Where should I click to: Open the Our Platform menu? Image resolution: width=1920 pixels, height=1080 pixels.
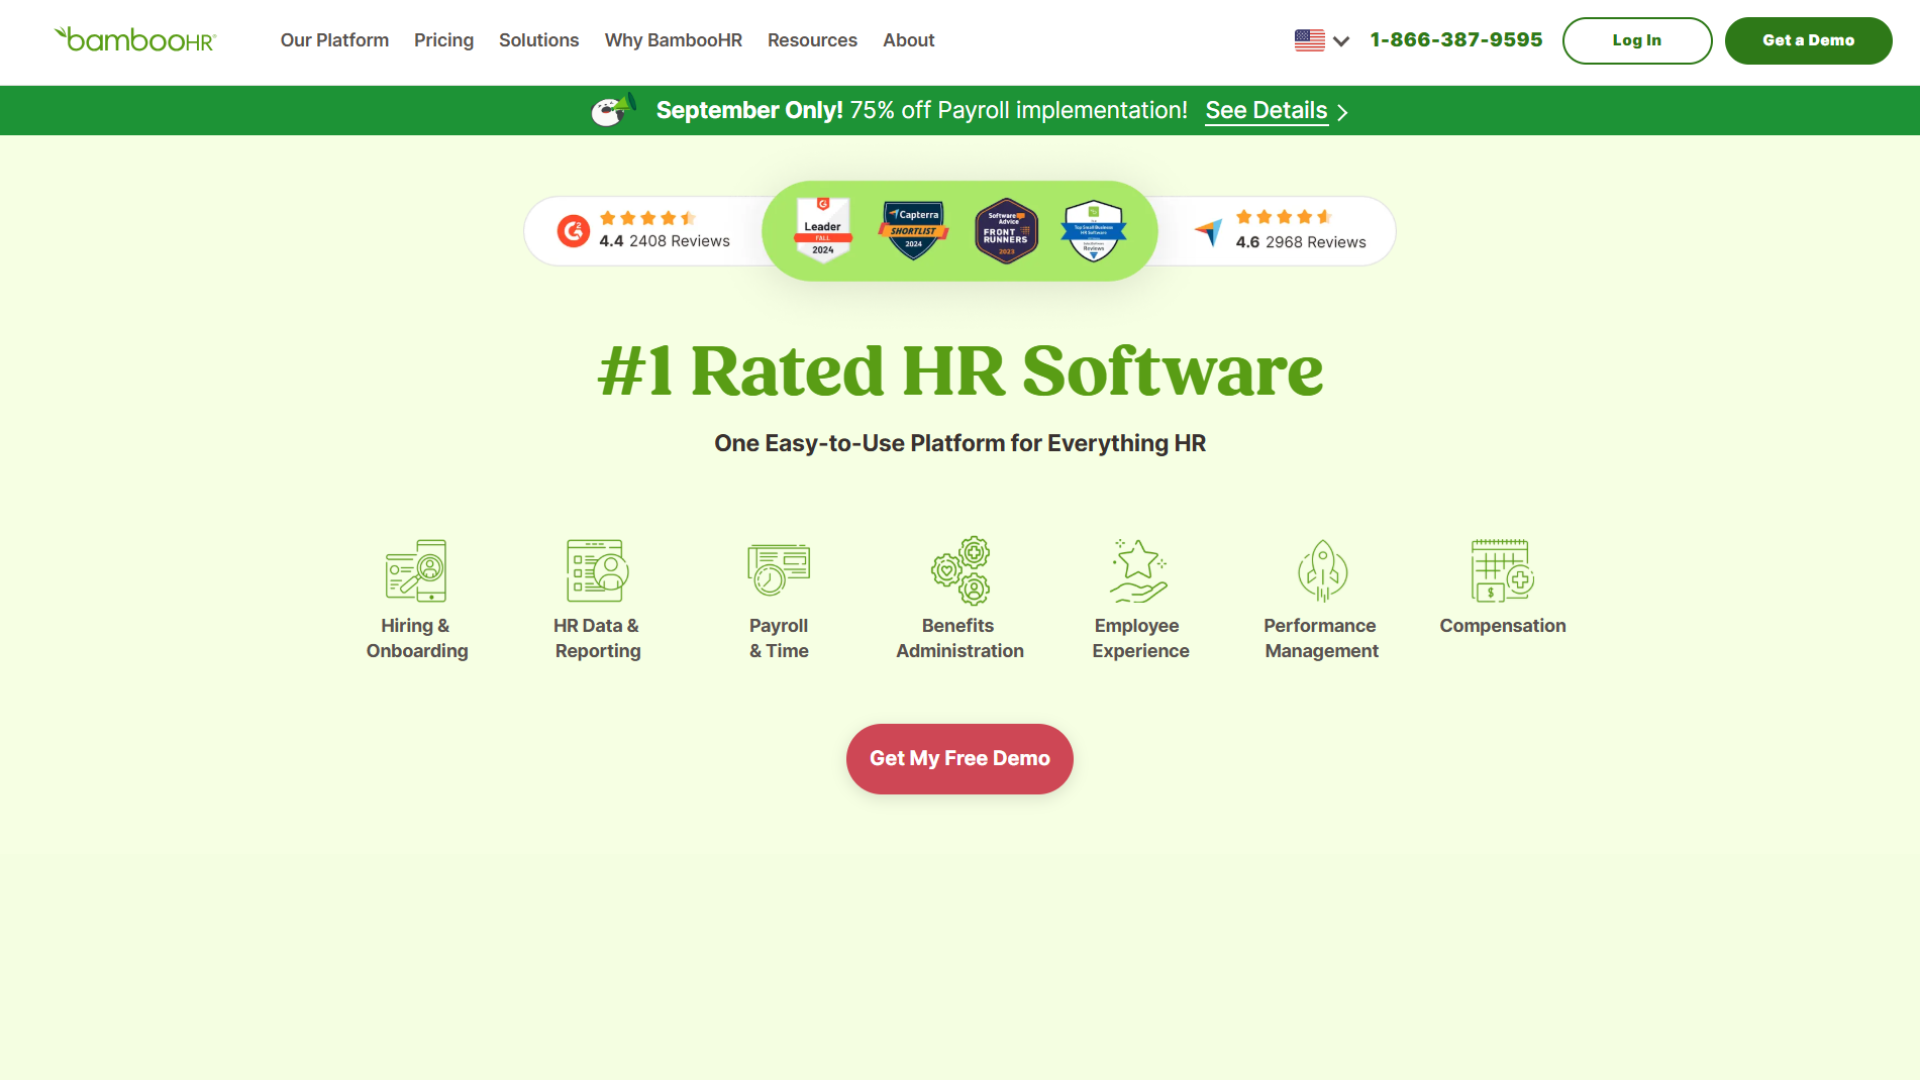pos(334,40)
